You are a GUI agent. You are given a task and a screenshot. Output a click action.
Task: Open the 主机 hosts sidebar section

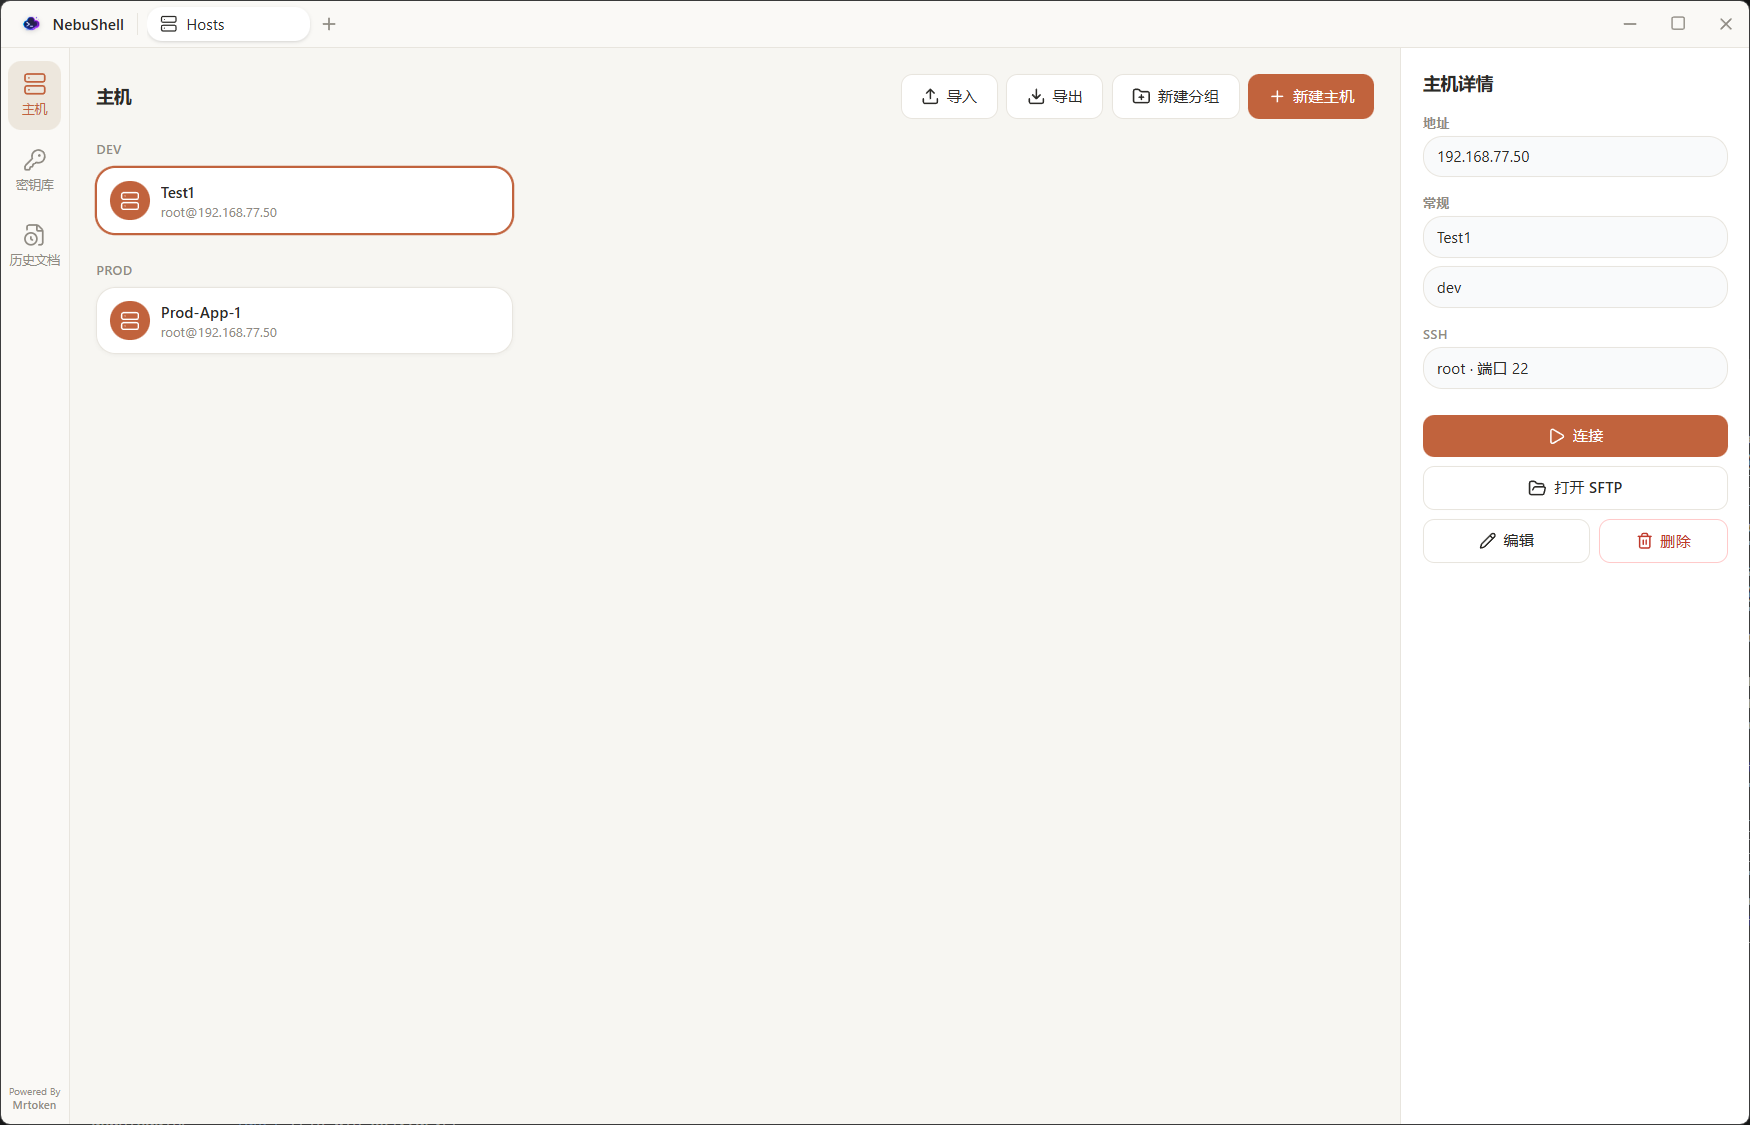(x=34, y=95)
